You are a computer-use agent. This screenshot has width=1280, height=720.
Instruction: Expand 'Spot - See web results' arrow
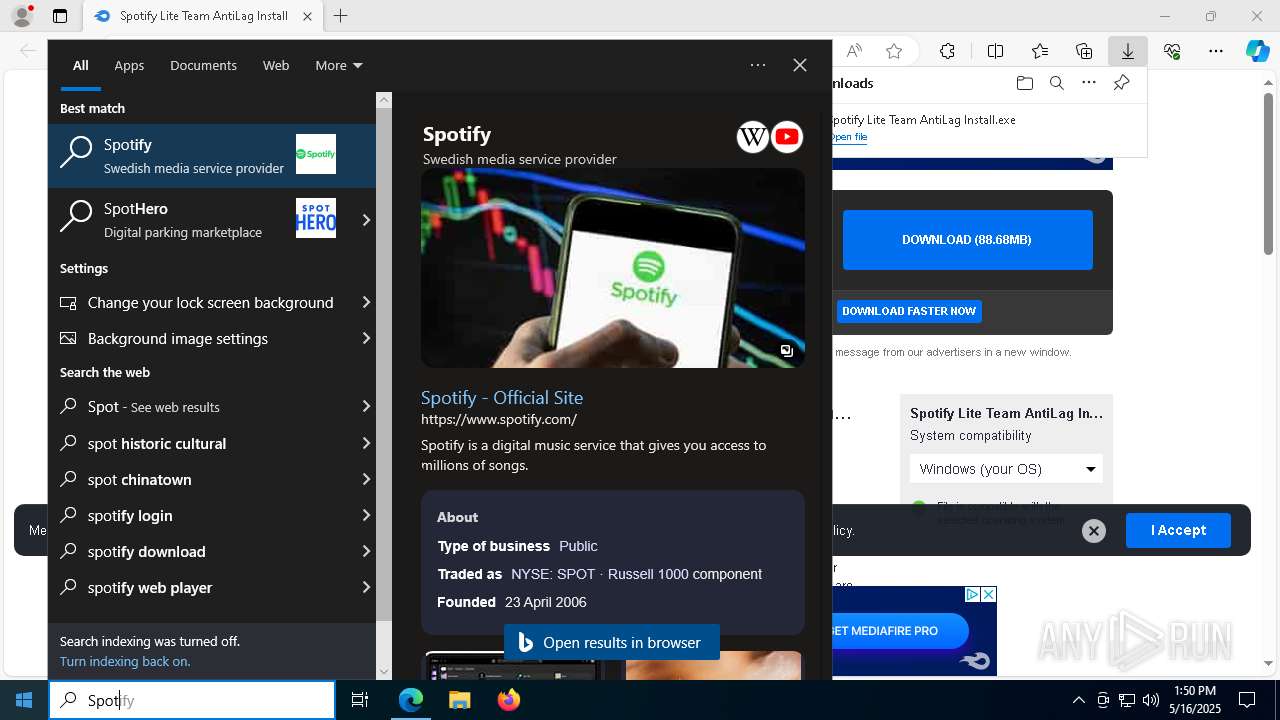coord(366,406)
